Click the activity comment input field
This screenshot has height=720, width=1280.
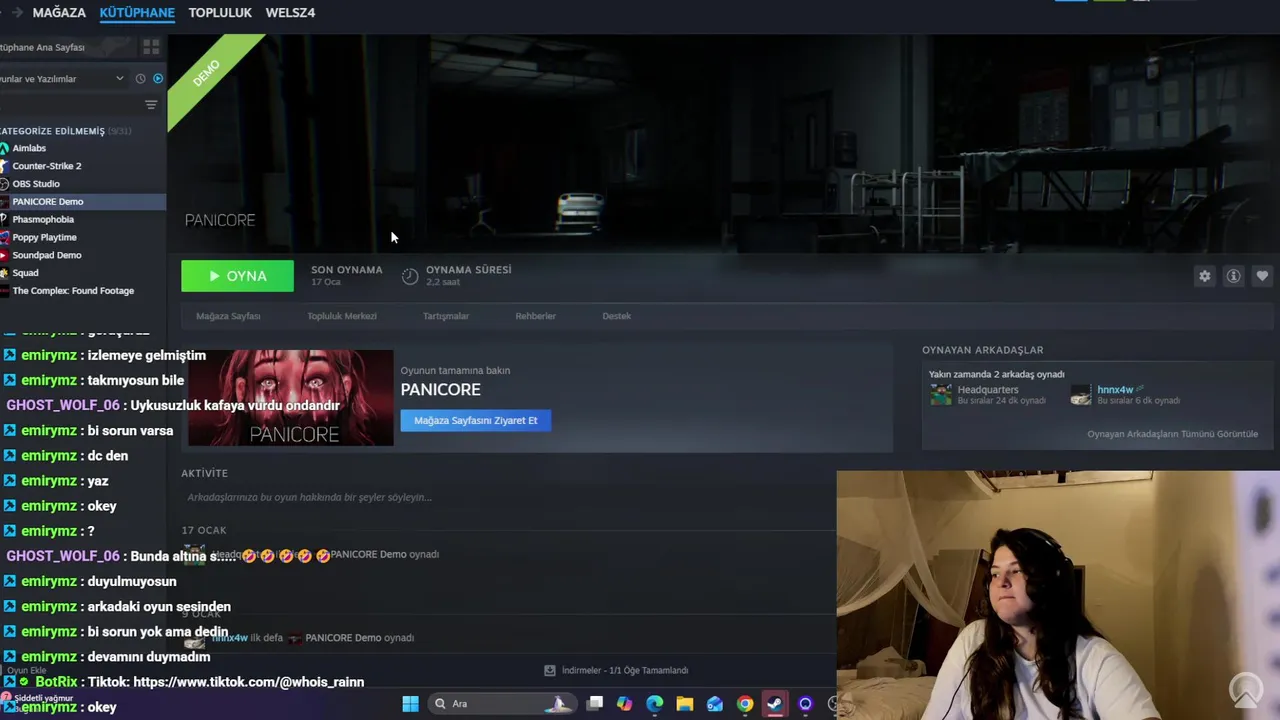click(508, 497)
